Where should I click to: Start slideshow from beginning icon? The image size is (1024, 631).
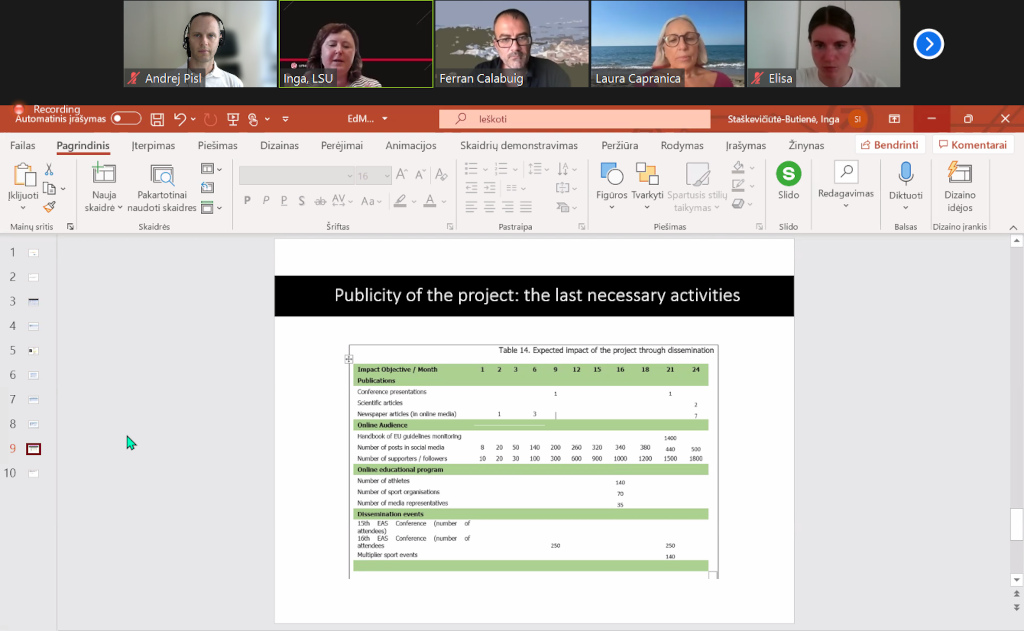[233, 119]
